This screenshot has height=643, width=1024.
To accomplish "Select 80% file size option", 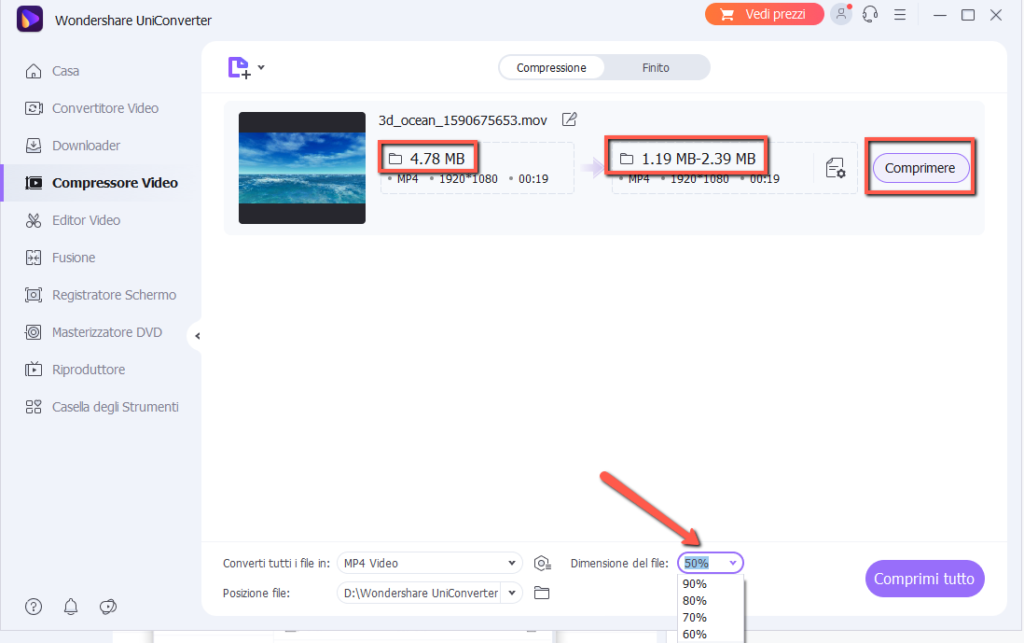I will point(694,601).
